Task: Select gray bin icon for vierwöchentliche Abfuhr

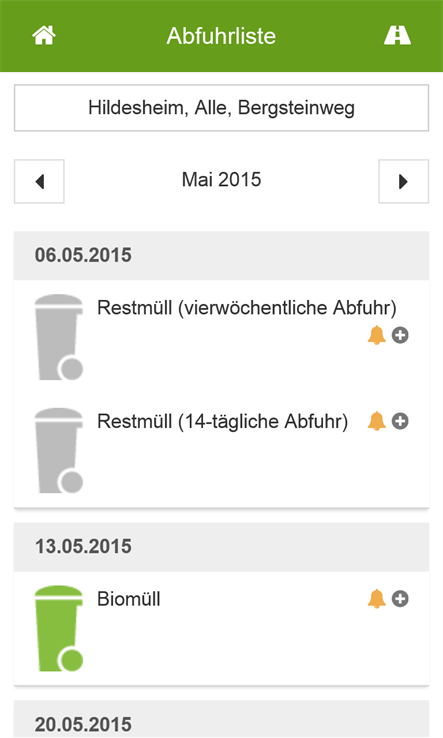Action: coord(59,337)
